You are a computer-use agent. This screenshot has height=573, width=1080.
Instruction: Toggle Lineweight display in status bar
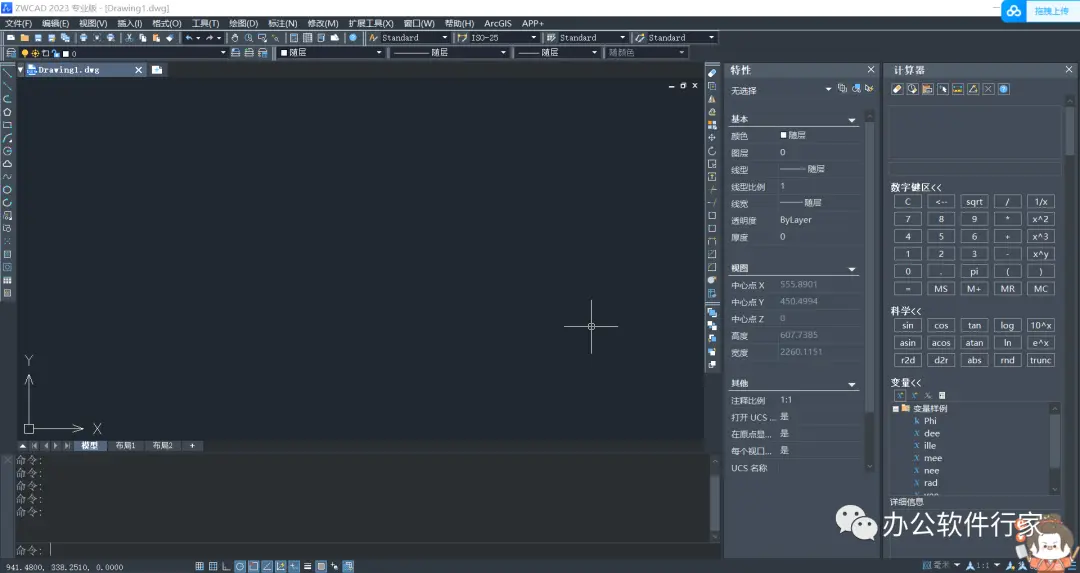pos(307,566)
